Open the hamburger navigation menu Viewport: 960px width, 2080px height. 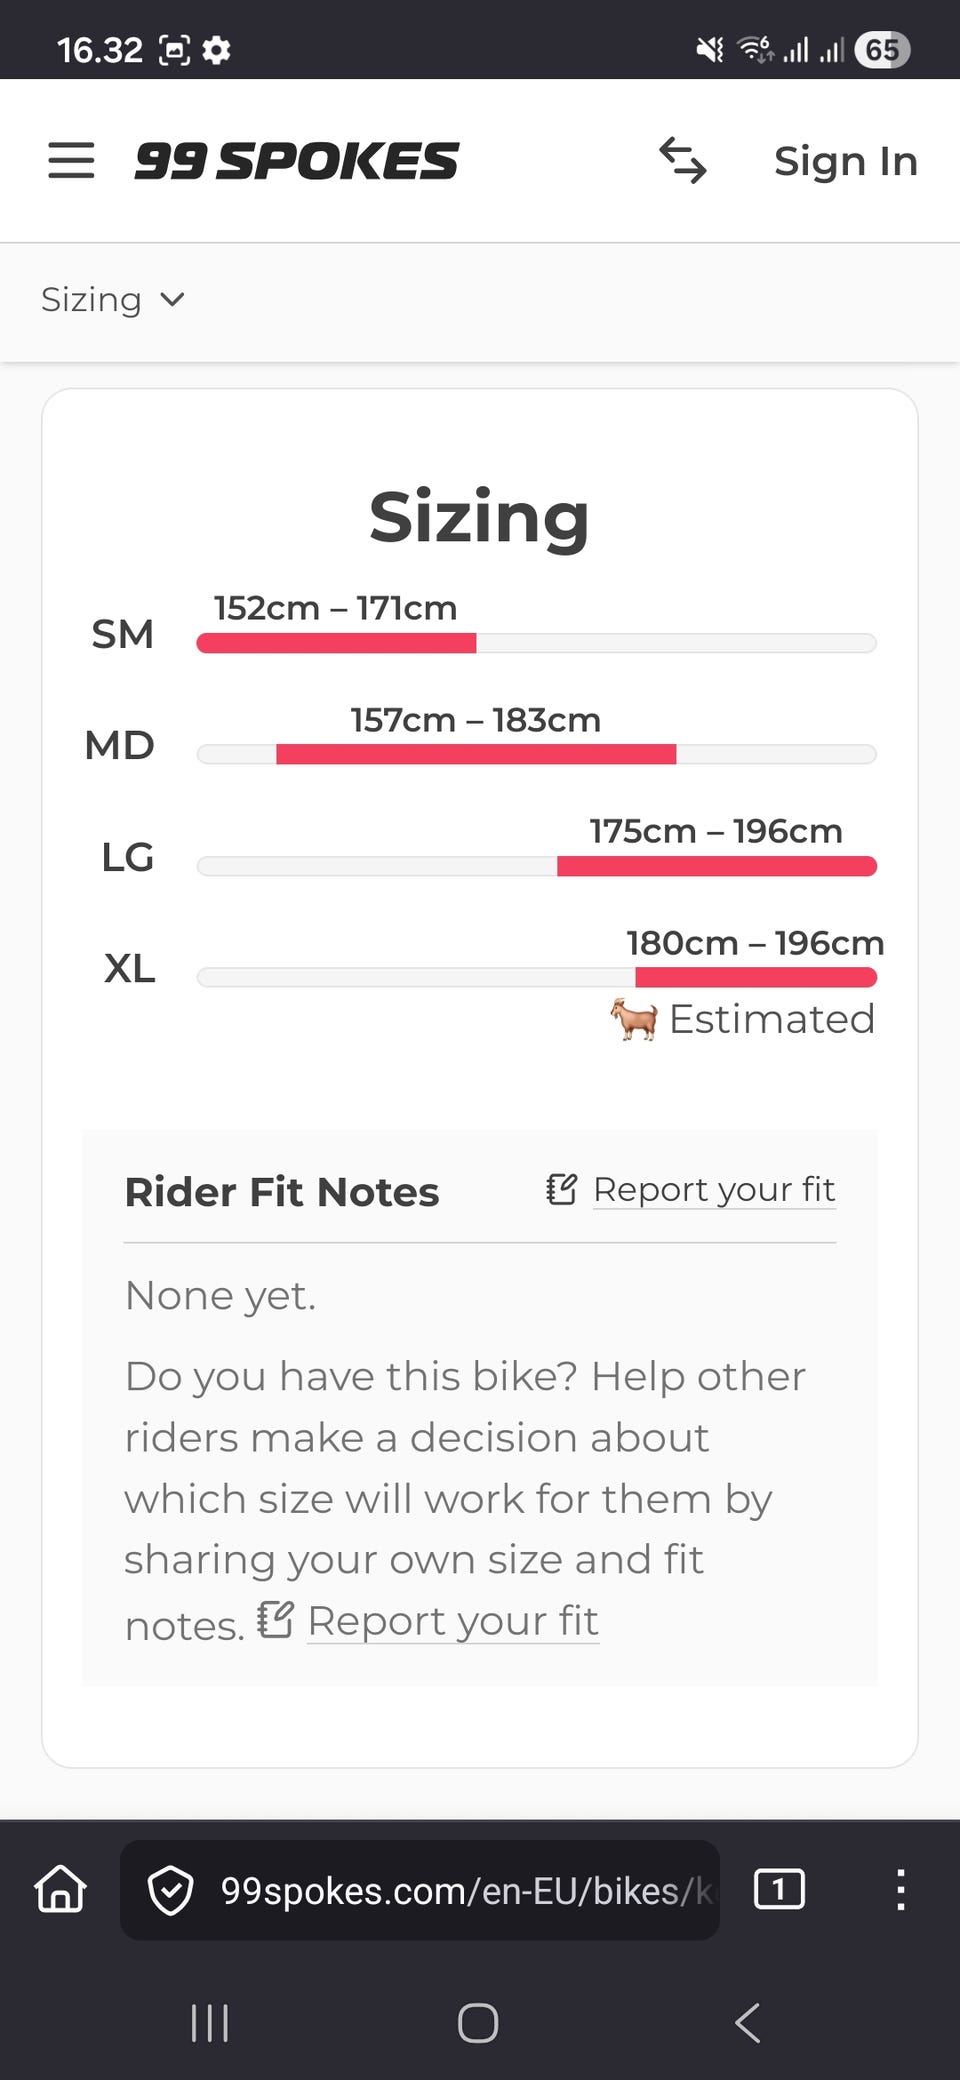pos(71,160)
